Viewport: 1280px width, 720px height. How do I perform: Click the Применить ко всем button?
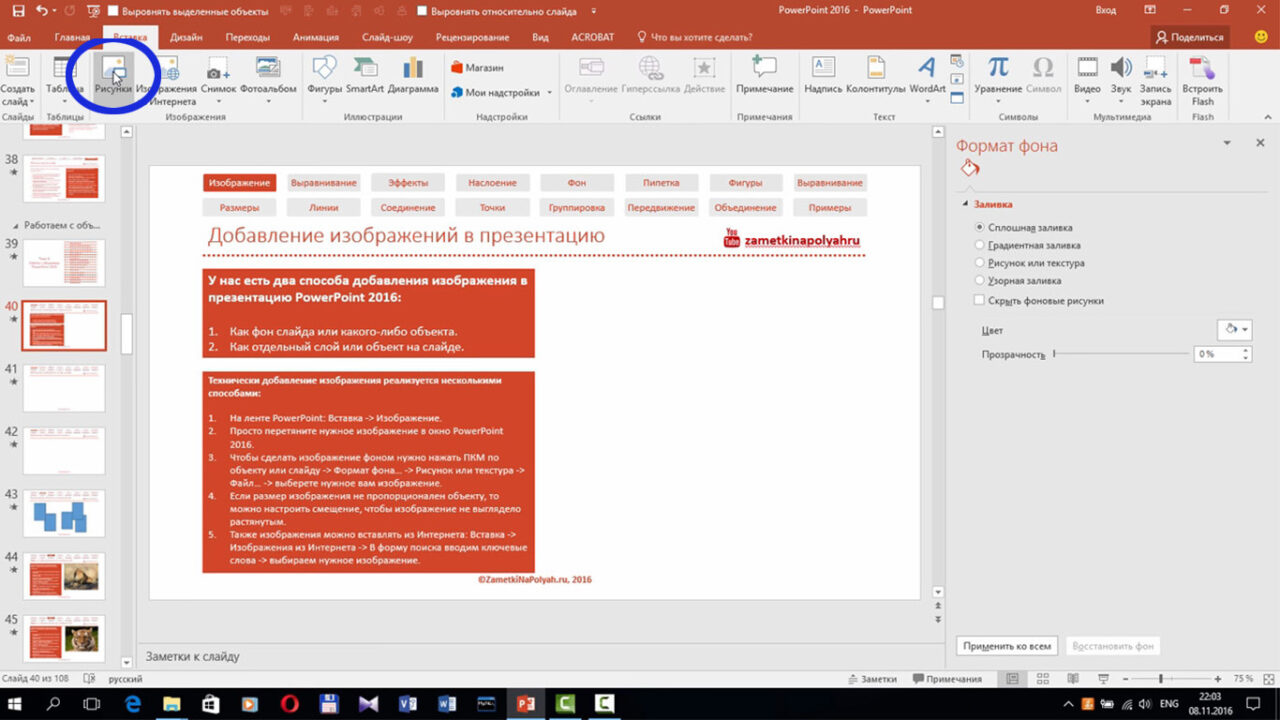tap(1006, 646)
